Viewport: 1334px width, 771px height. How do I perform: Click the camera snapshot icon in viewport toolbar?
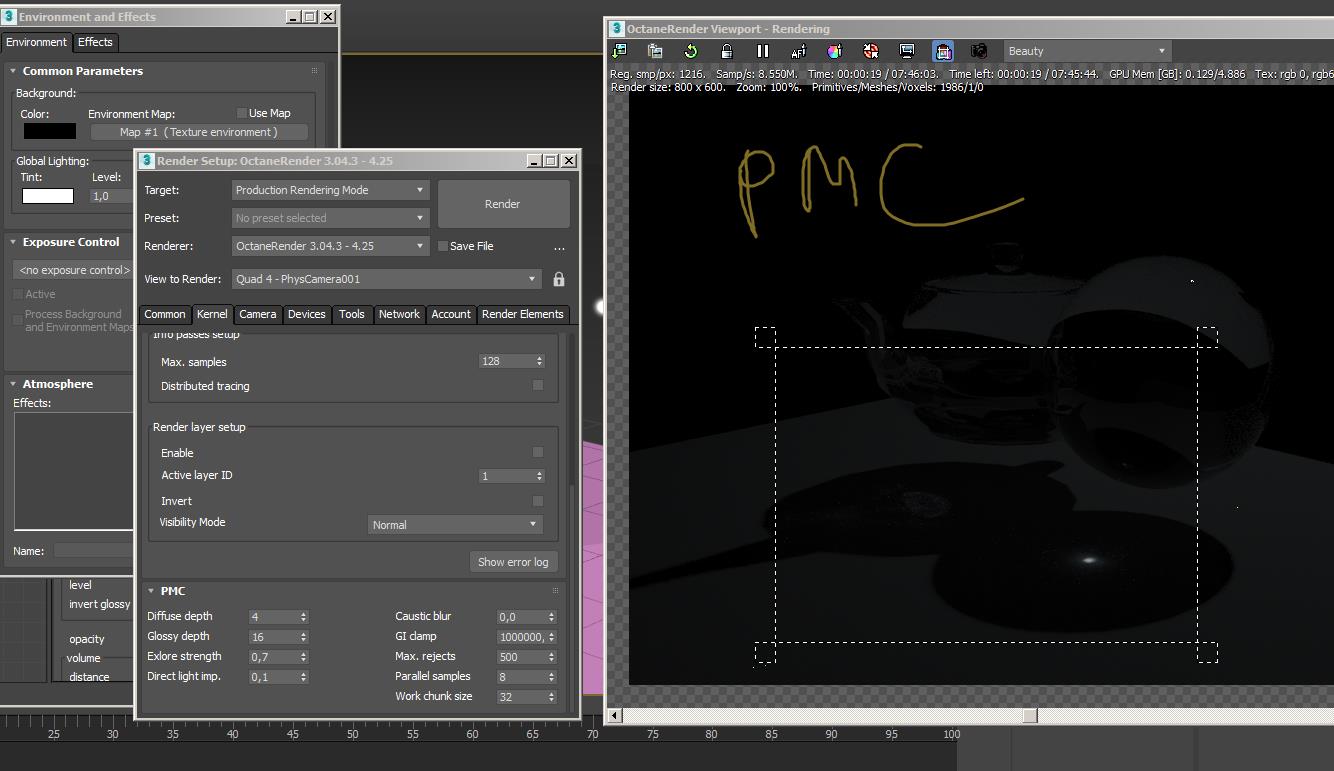(979, 51)
